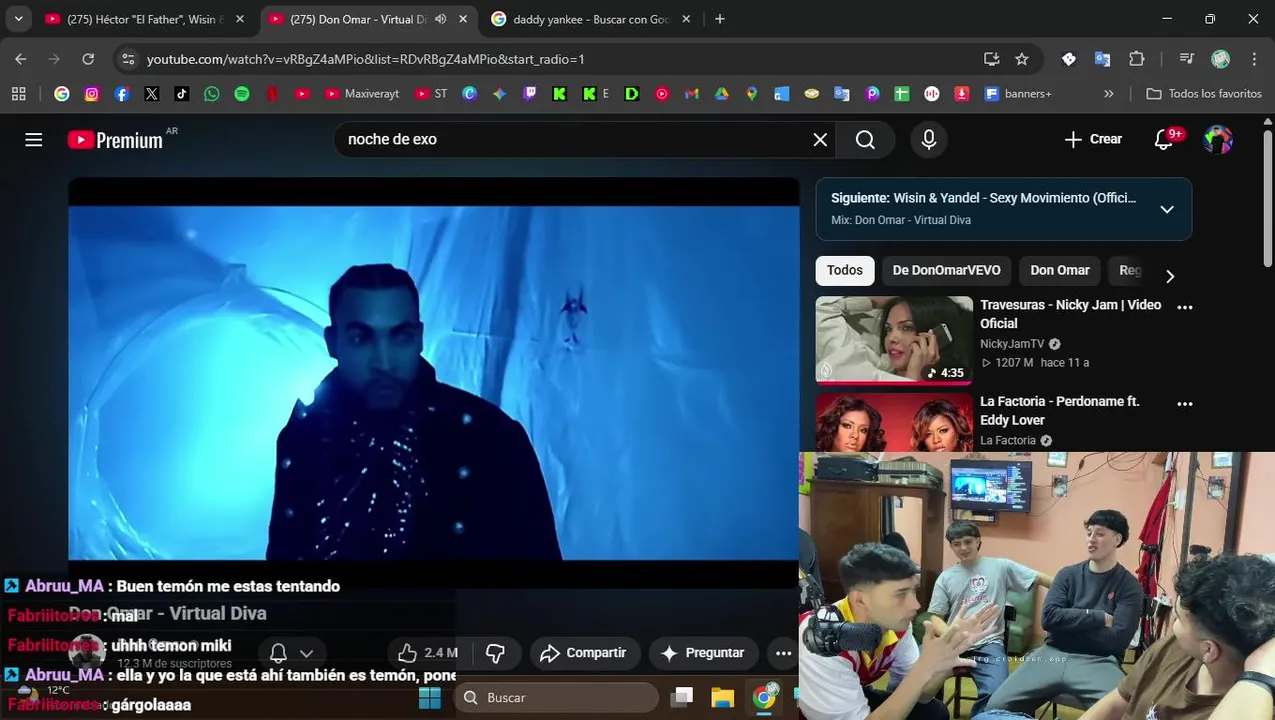Open the WhatsApp bookmark
The image size is (1275, 720).
pyautogui.click(x=212, y=94)
